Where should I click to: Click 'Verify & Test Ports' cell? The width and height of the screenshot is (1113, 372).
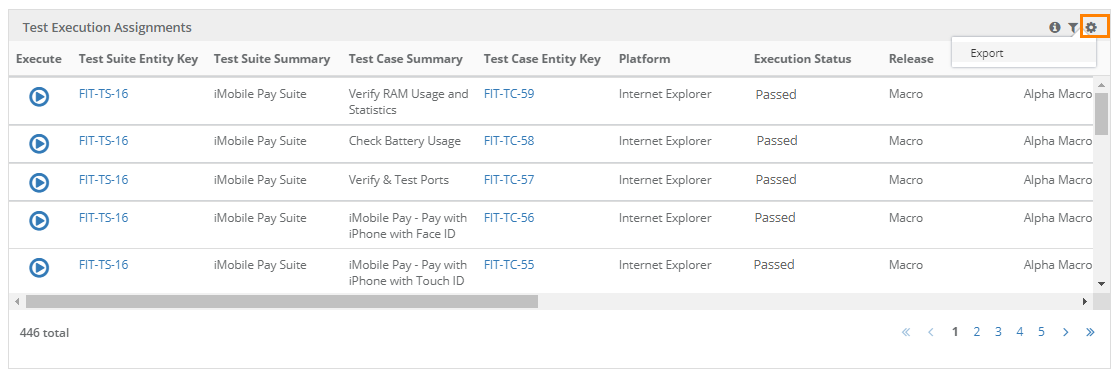(x=399, y=180)
